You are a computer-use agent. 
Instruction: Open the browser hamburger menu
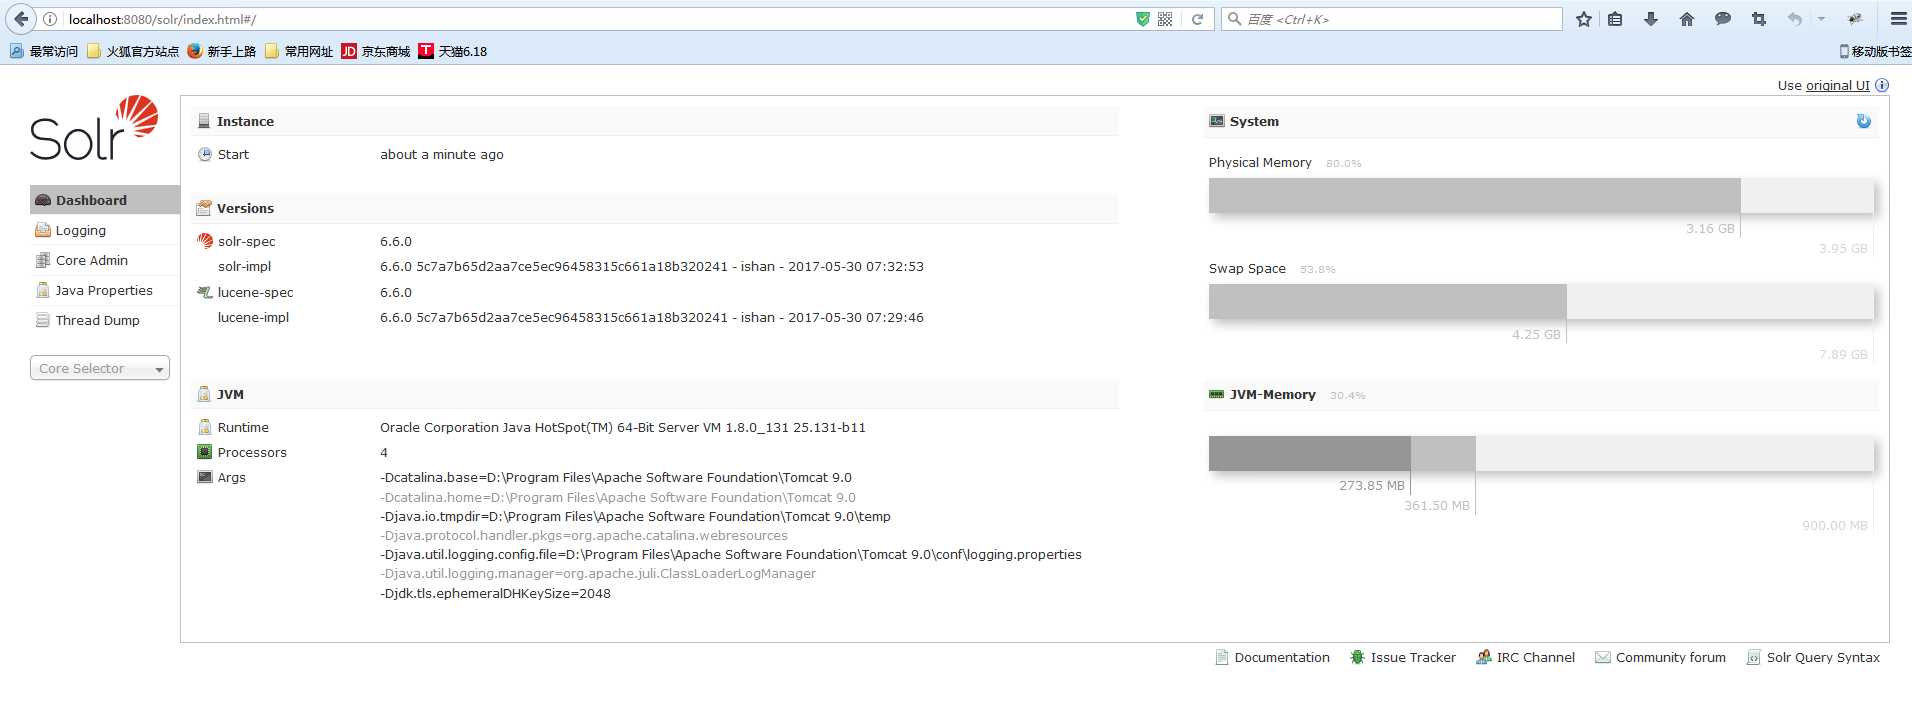(x=1898, y=19)
